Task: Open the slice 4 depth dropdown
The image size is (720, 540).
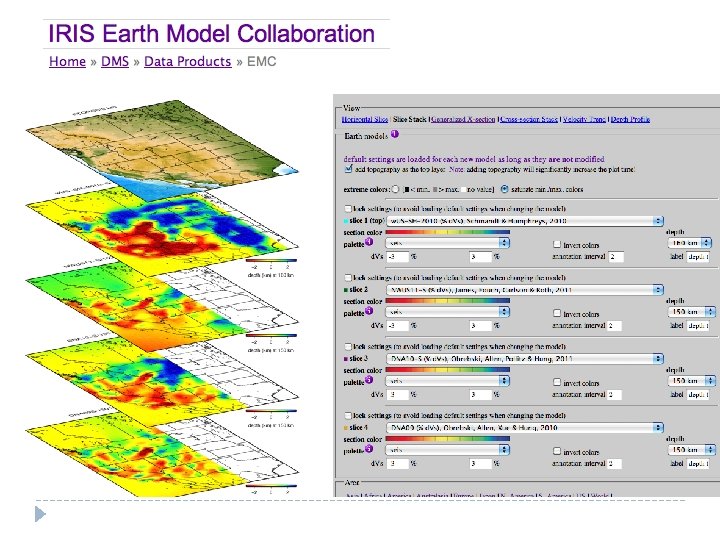Action: [691, 450]
